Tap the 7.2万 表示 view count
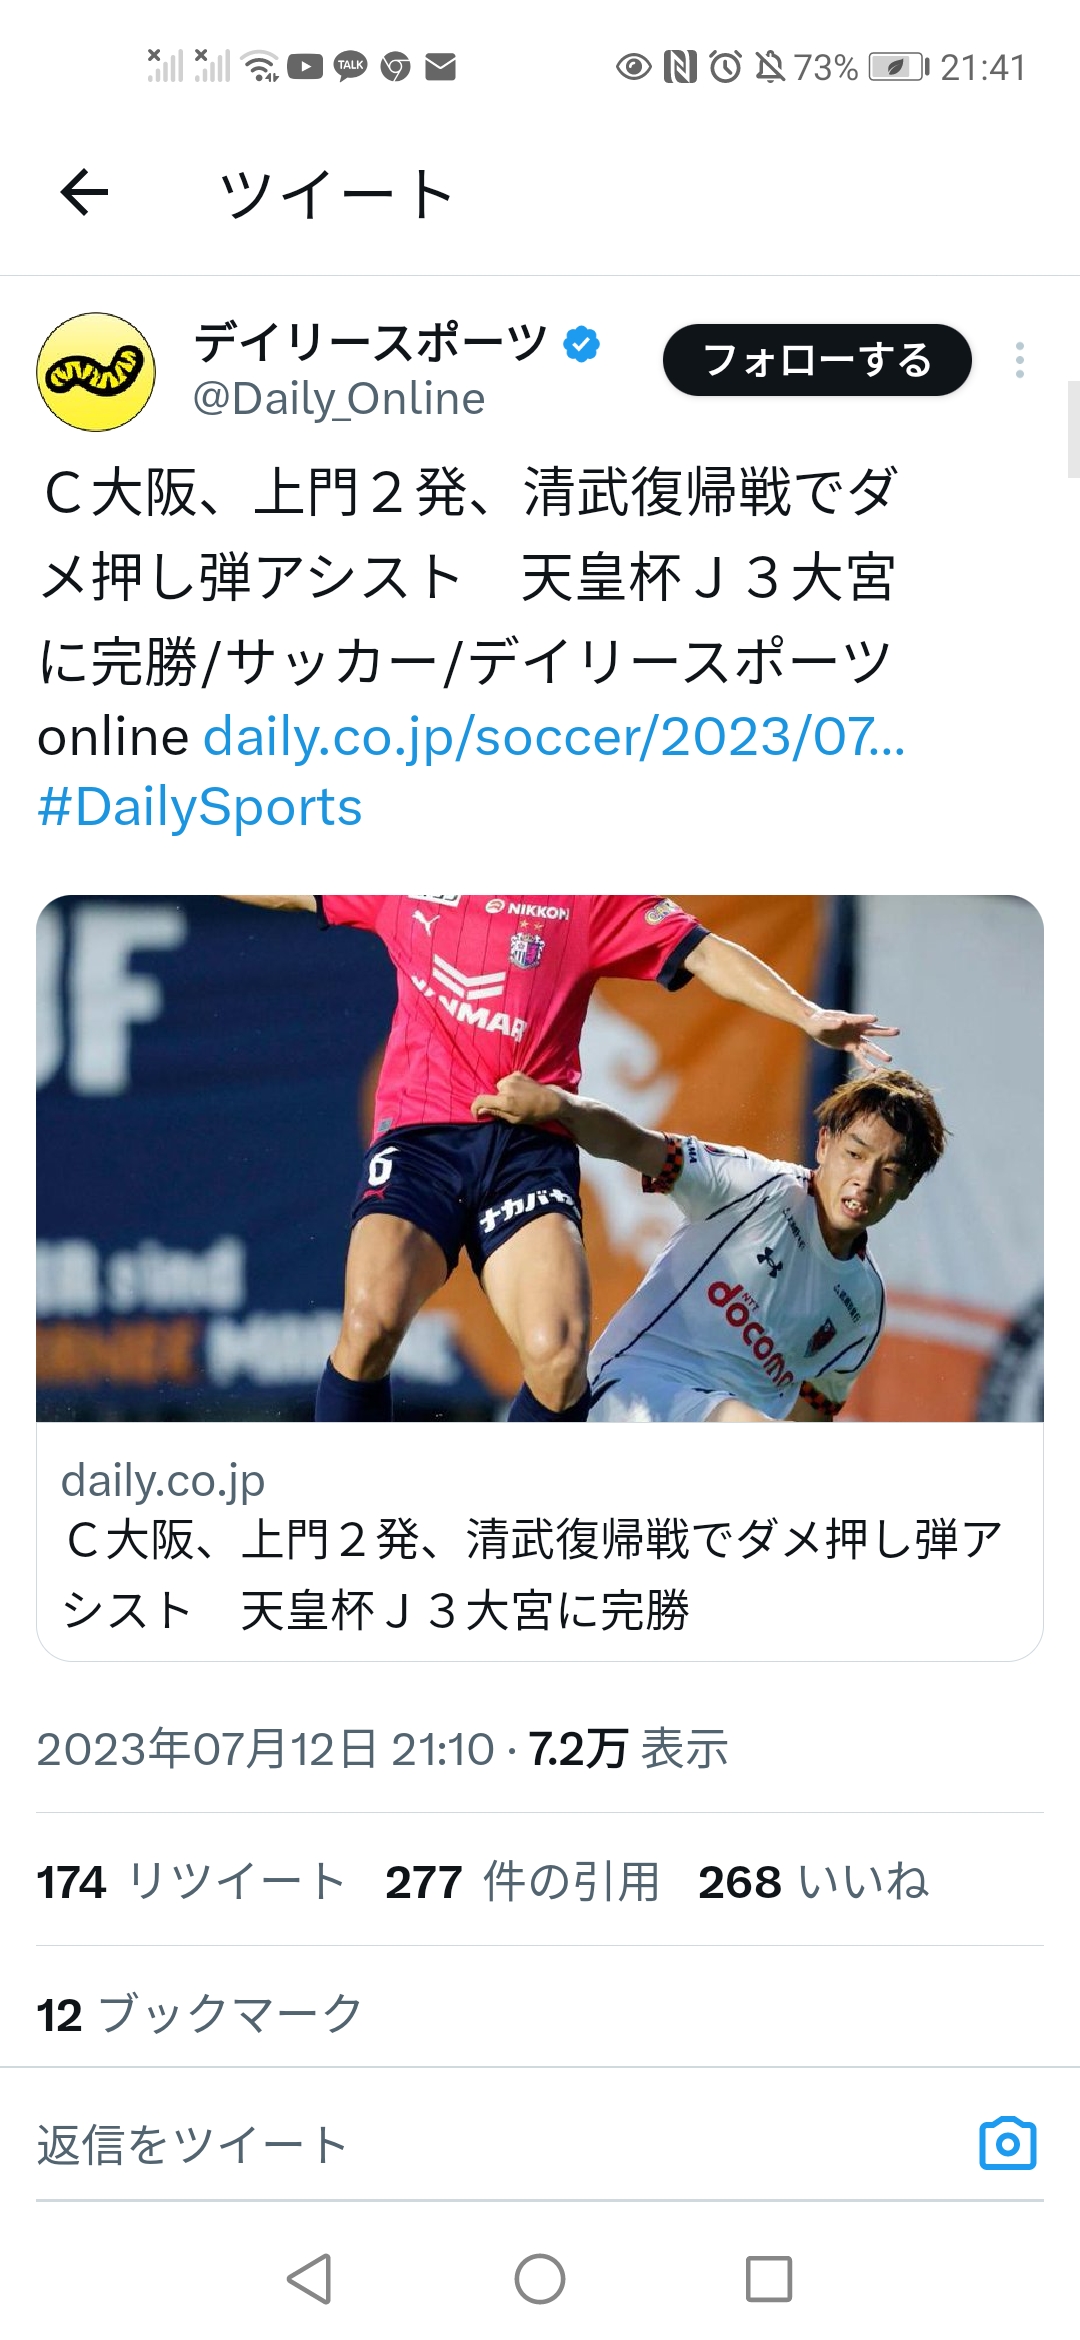The width and height of the screenshot is (1080, 2340). point(628,1749)
